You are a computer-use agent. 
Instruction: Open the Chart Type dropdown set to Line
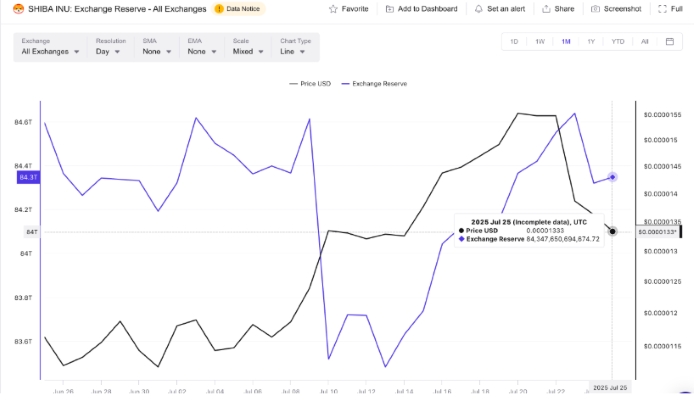pos(295,47)
